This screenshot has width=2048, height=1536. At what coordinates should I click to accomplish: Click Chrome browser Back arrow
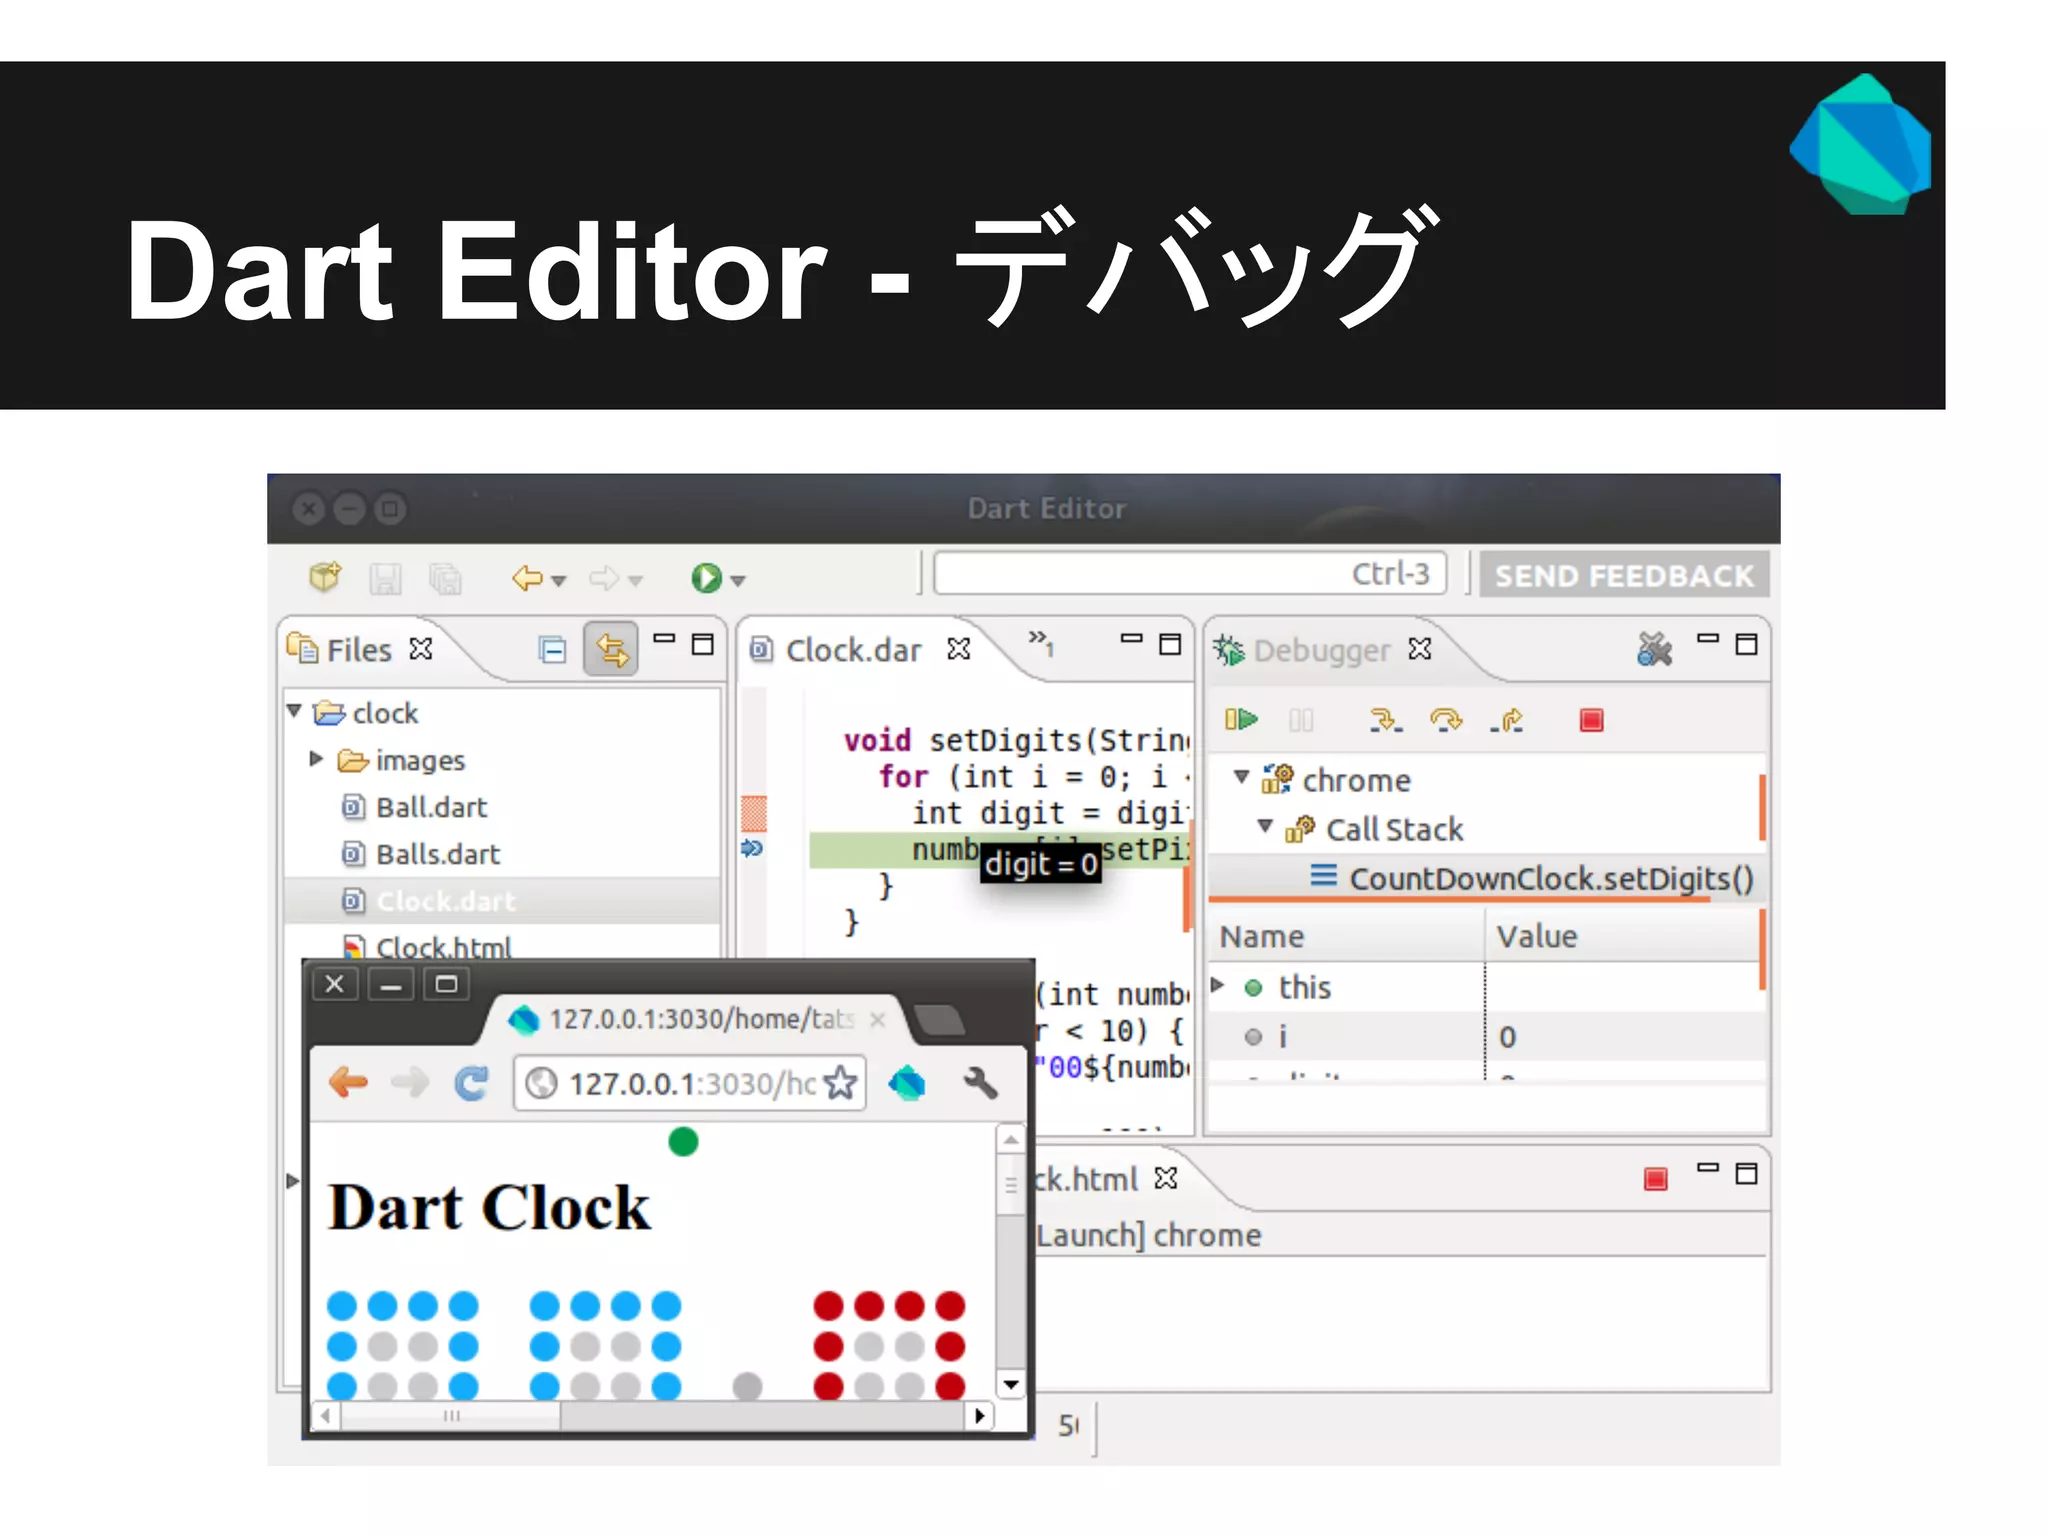pyautogui.click(x=349, y=1082)
